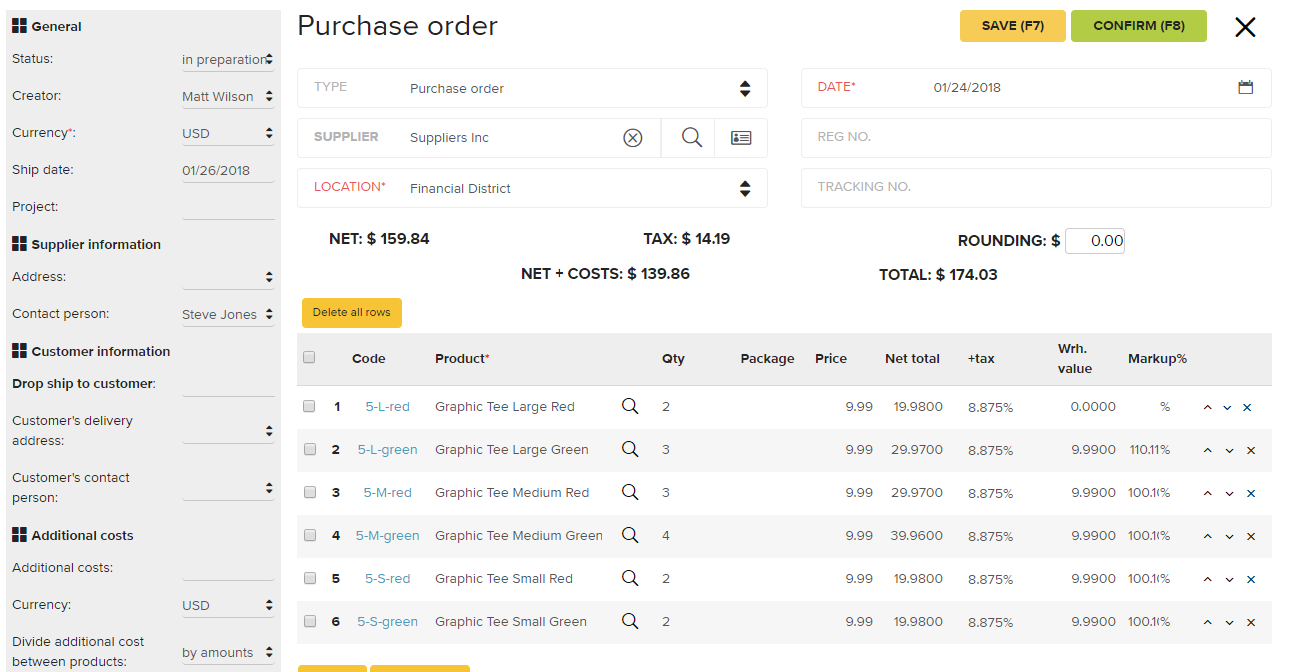
Task: Search product in Graphic Tee Medium Red row
Action: (x=630, y=492)
